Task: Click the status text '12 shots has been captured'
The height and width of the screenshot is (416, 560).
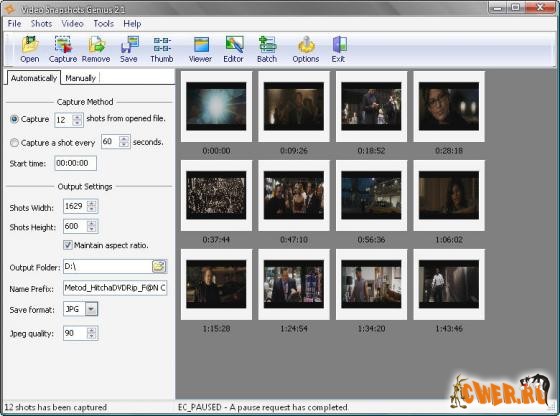Action: coord(55,407)
